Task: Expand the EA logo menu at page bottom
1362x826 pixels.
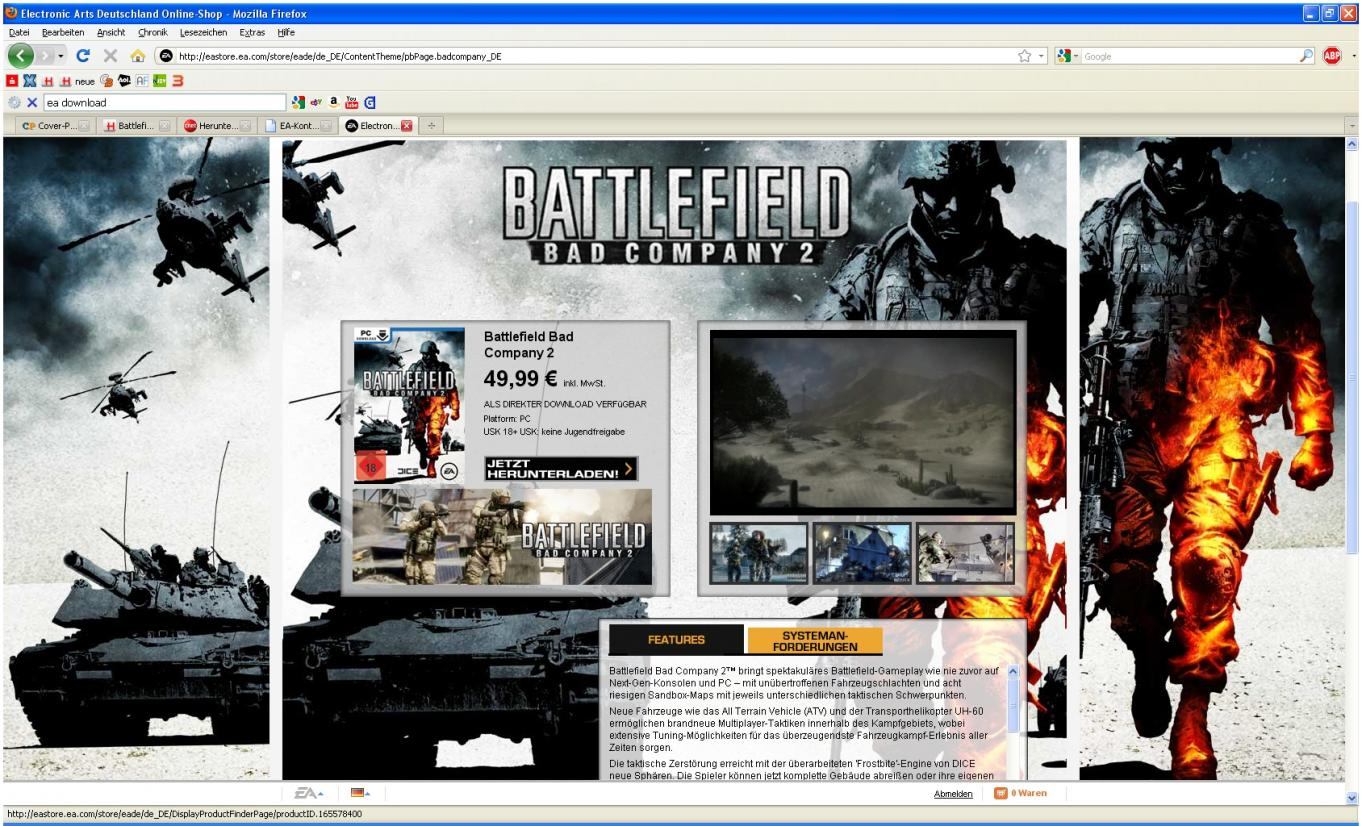Action: click(308, 793)
